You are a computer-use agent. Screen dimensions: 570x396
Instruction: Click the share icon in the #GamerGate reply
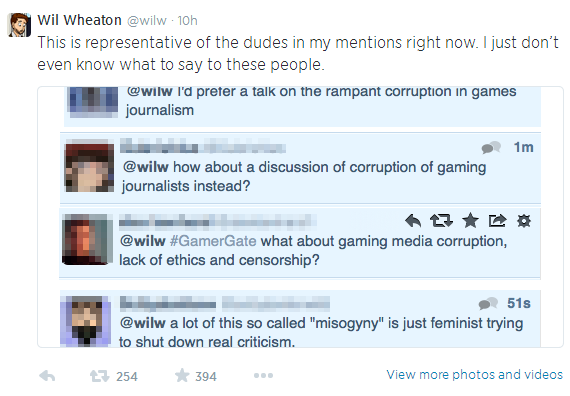point(497,221)
